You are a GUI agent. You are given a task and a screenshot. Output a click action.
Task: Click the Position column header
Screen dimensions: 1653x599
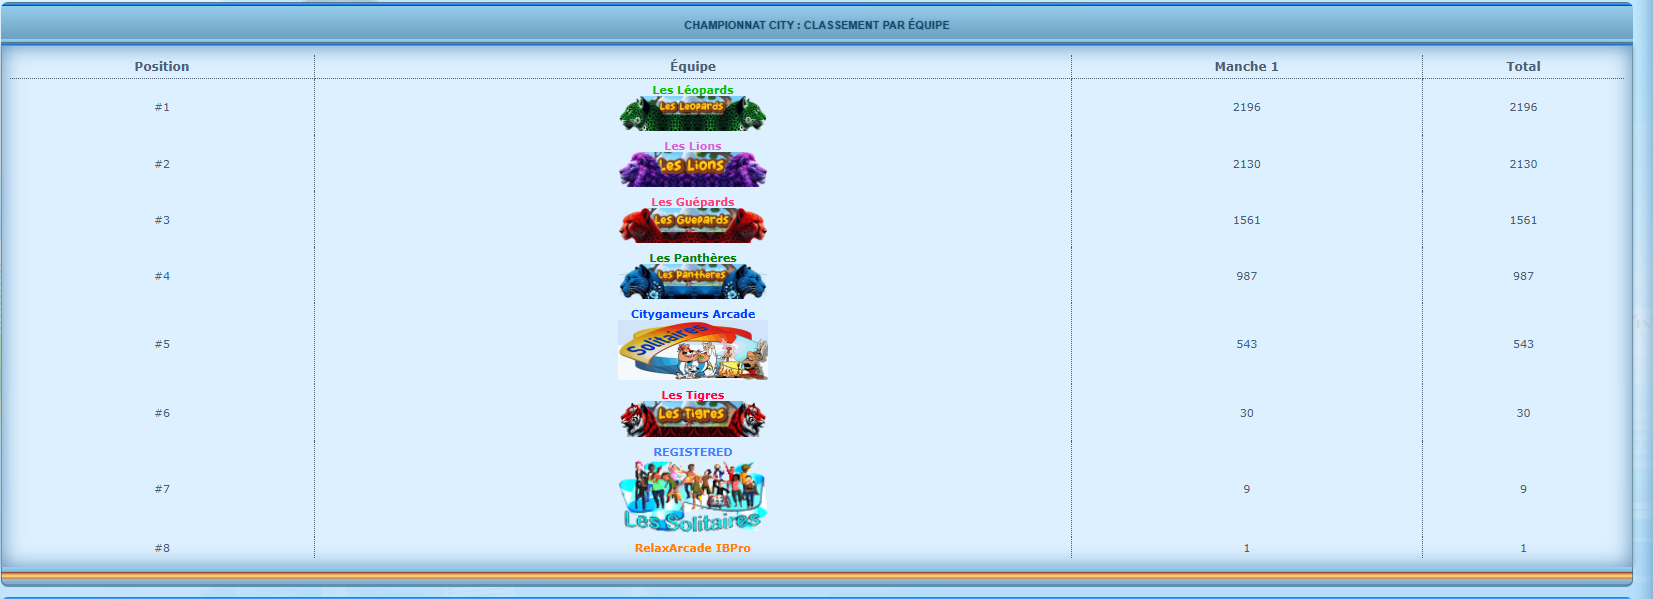pos(162,66)
